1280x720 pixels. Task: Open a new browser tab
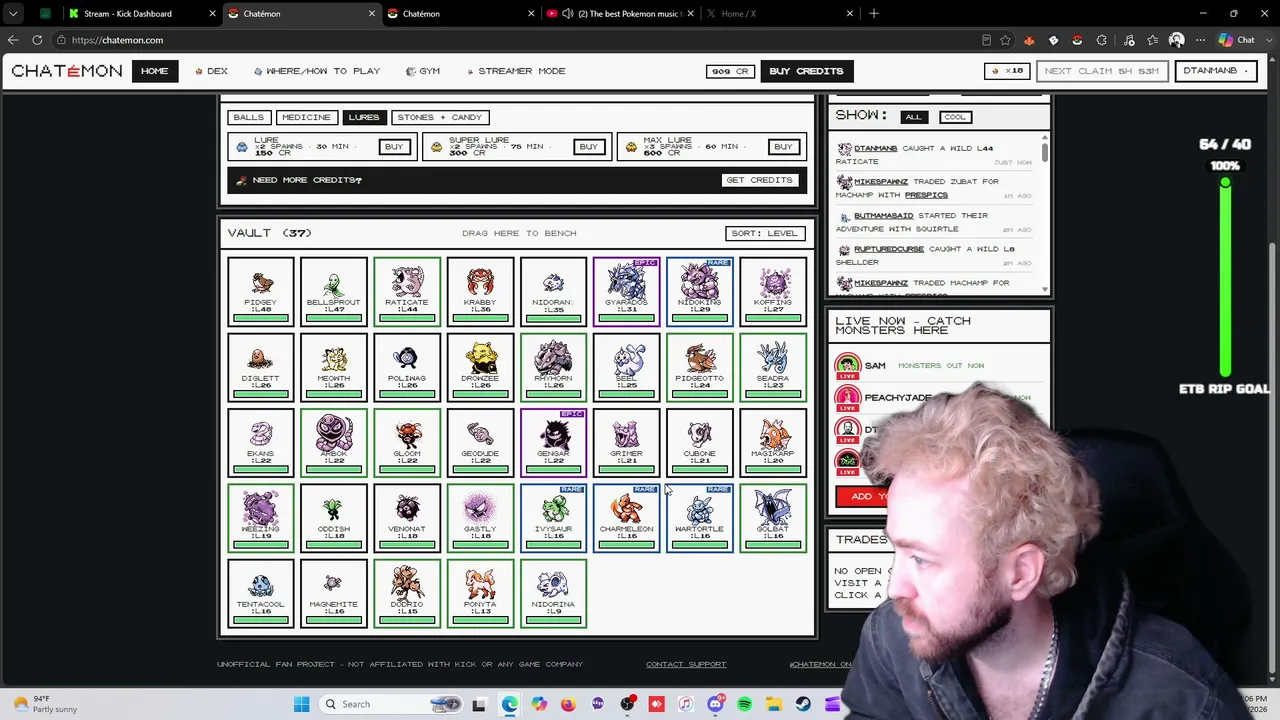[874, 14]
